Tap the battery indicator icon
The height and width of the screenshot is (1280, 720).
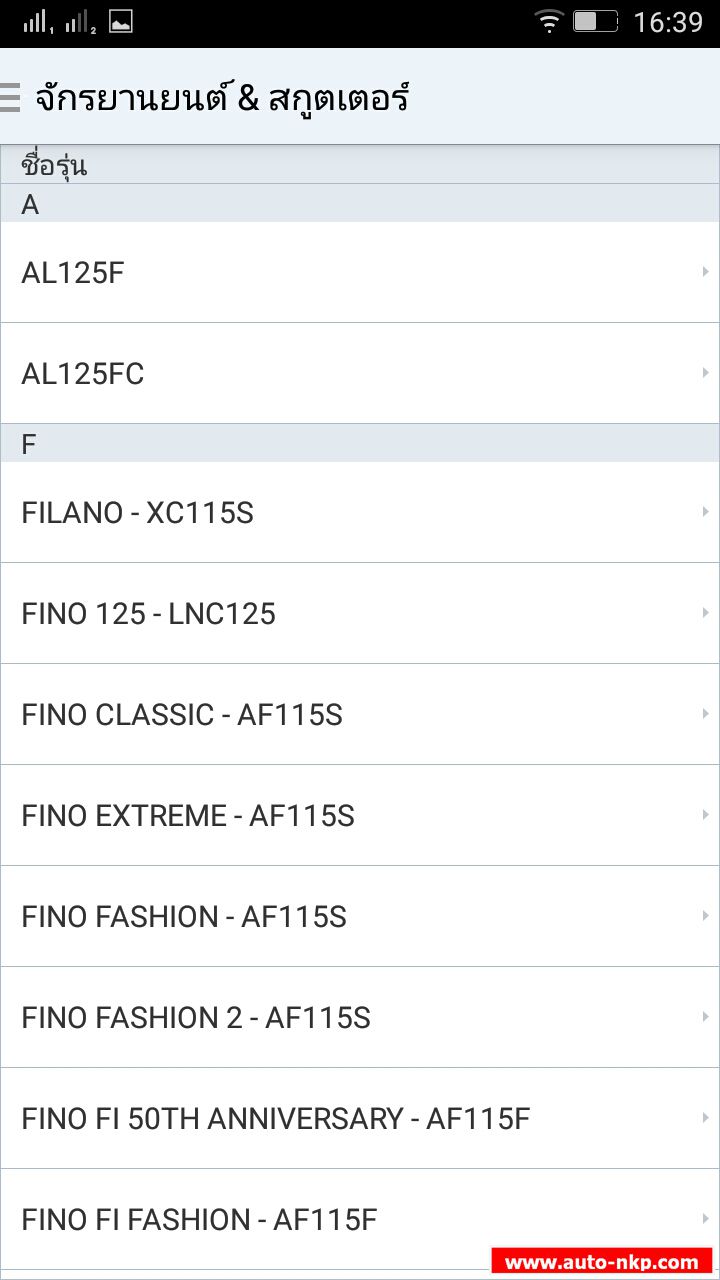[595, 21]
